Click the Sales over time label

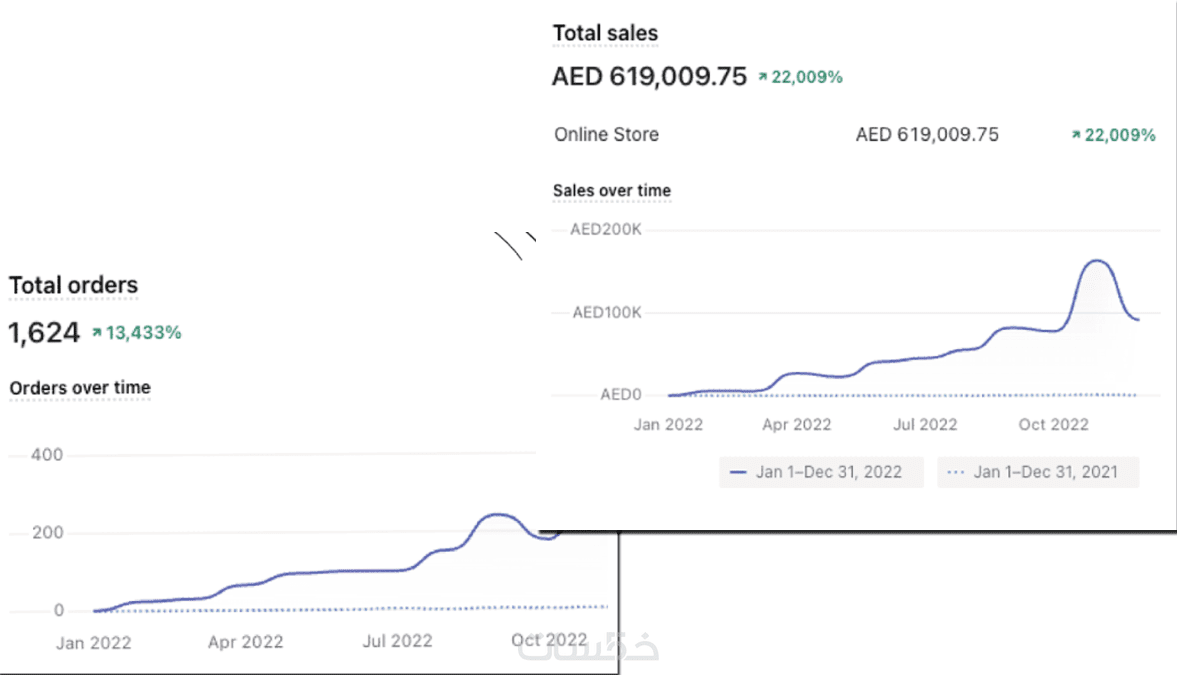click(612, 190)
